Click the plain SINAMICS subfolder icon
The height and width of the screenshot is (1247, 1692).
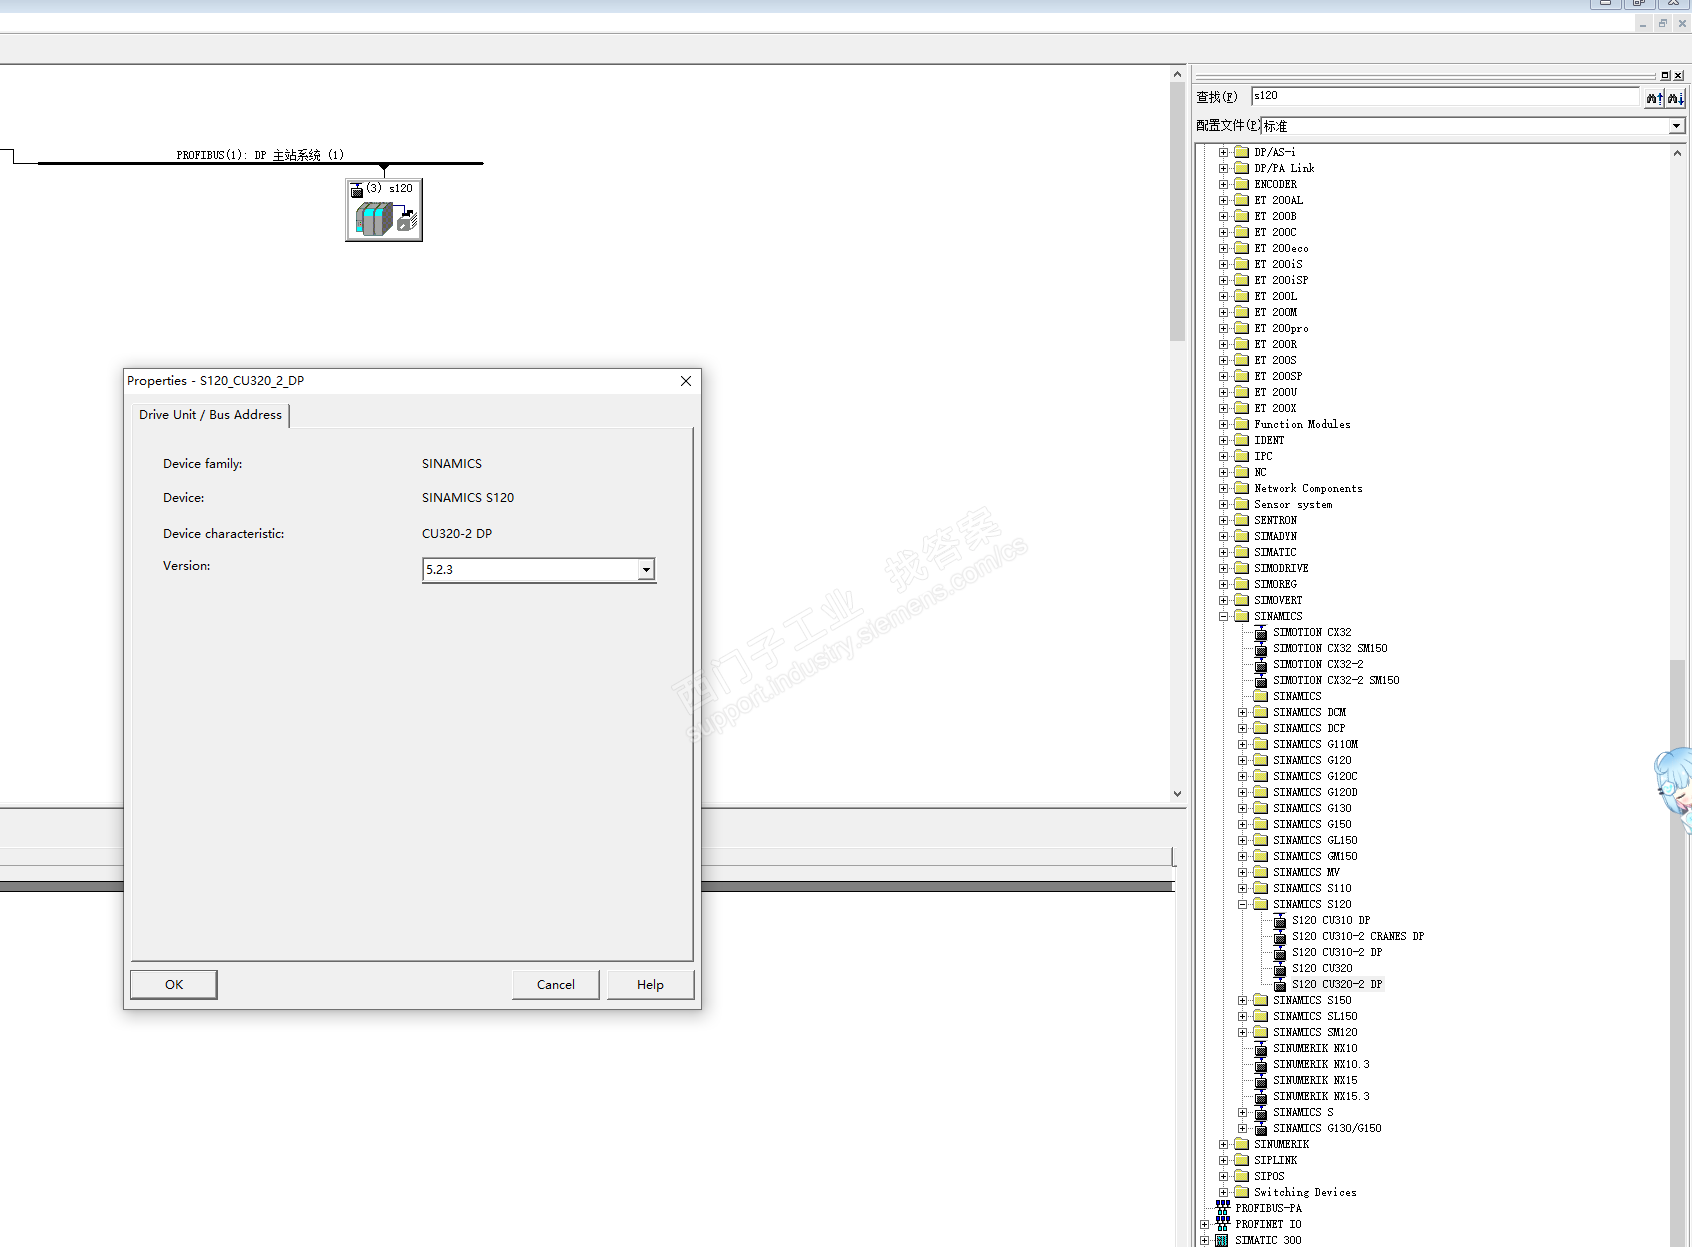pyautogui.click(x=1261, y=696)
